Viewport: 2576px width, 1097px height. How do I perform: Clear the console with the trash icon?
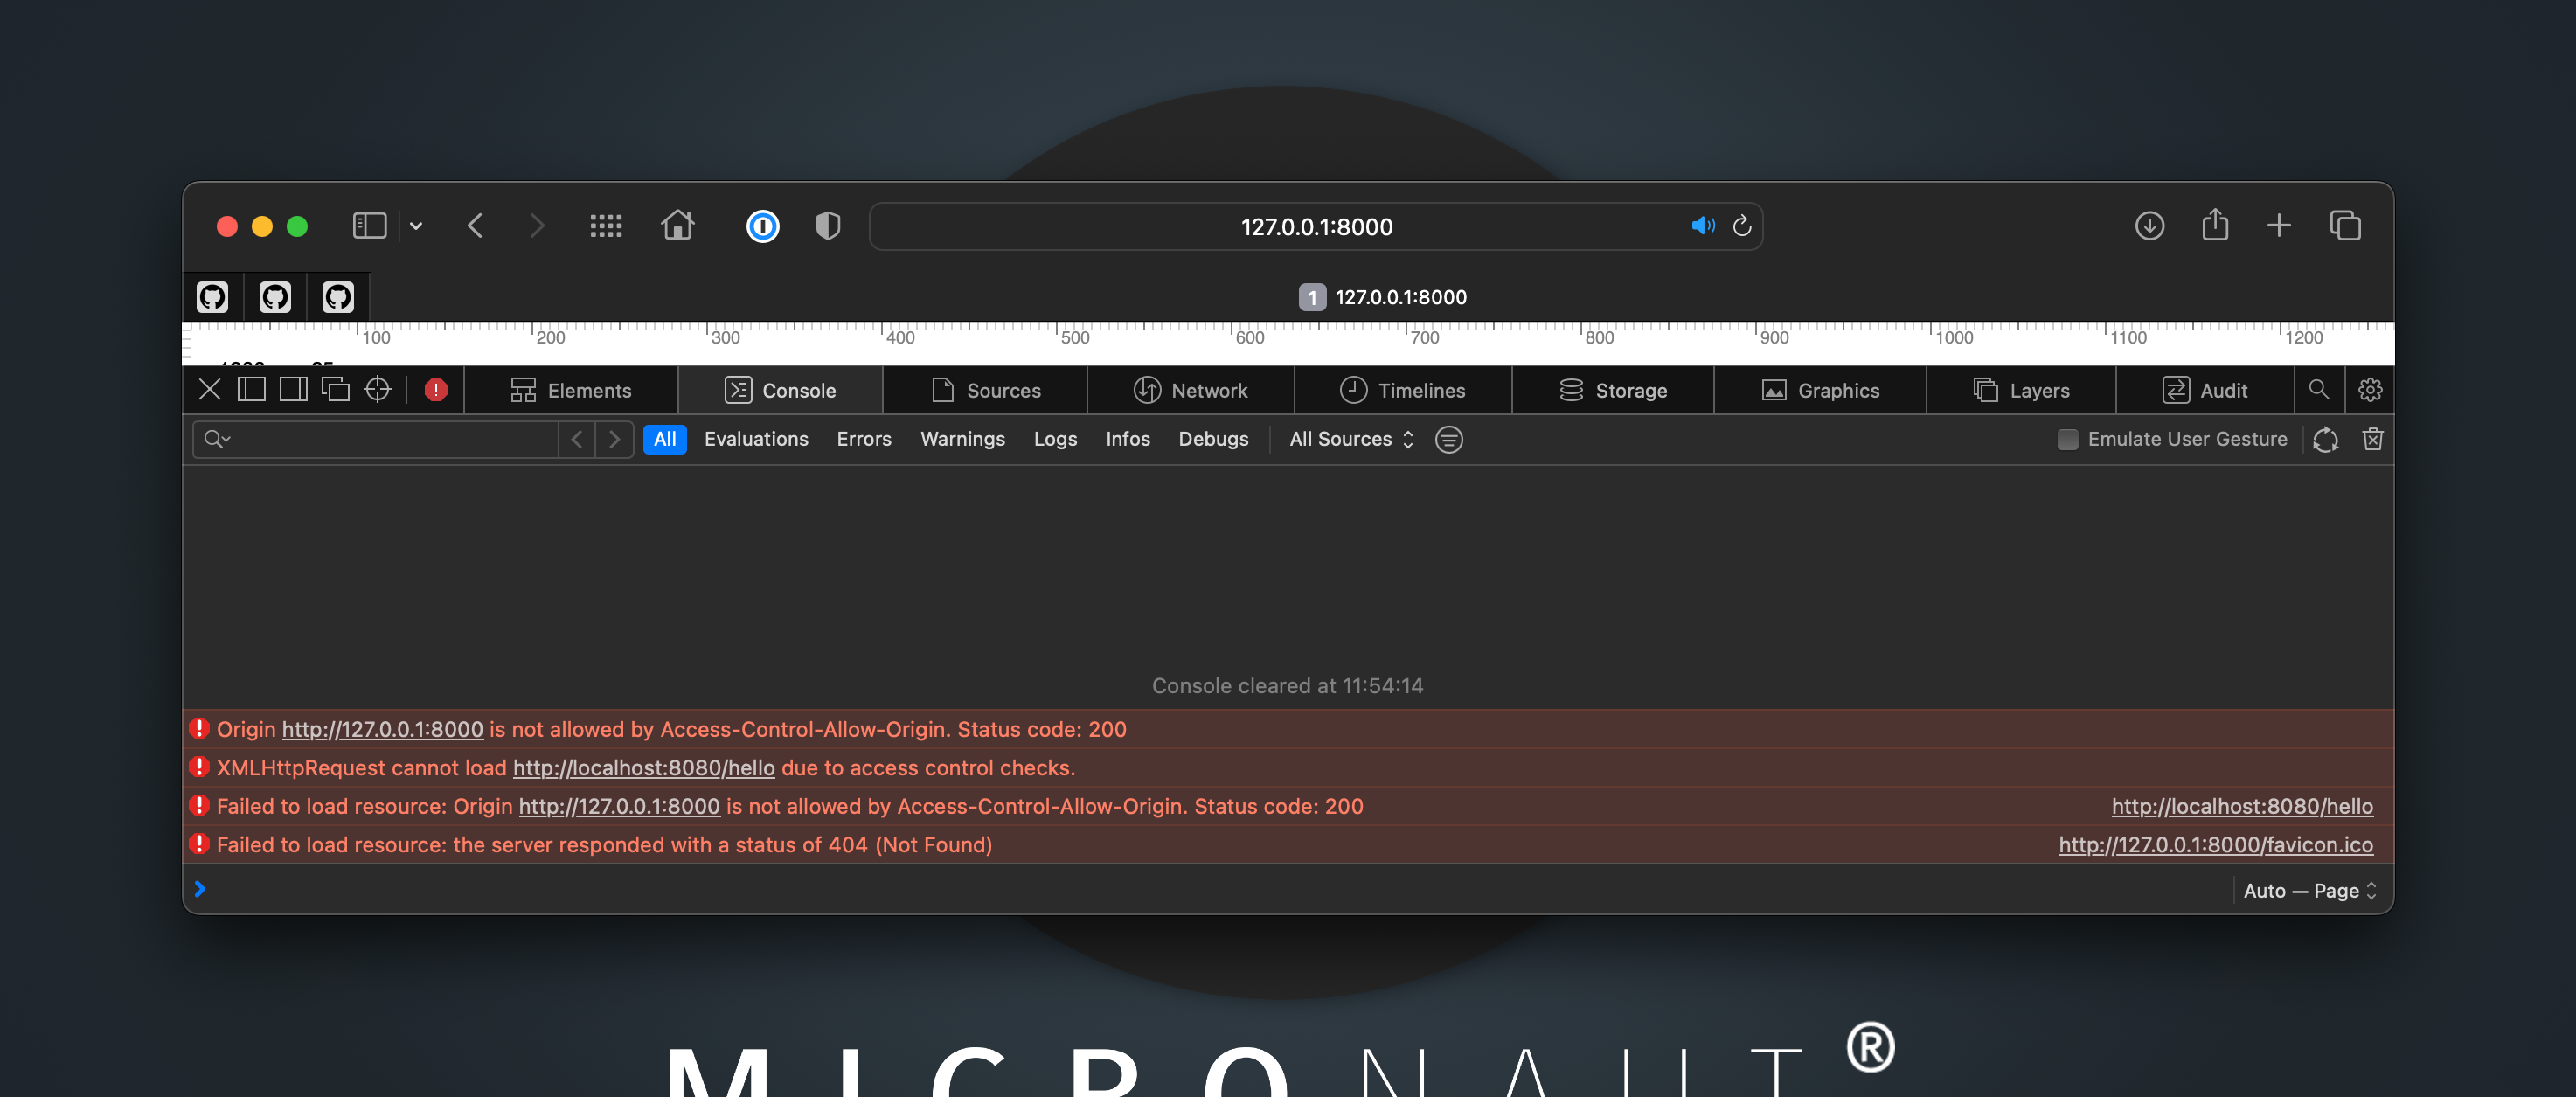(x=2371, y=439)
